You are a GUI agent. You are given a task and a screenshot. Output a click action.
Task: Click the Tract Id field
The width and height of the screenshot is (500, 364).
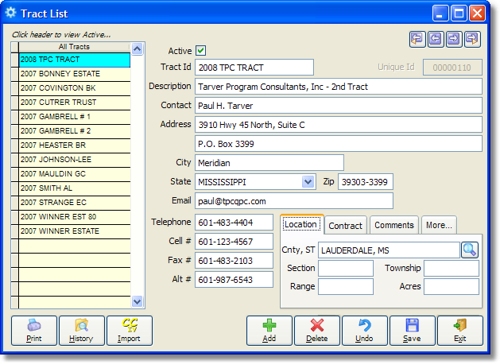pyautogui.click(x=254, y=68)
